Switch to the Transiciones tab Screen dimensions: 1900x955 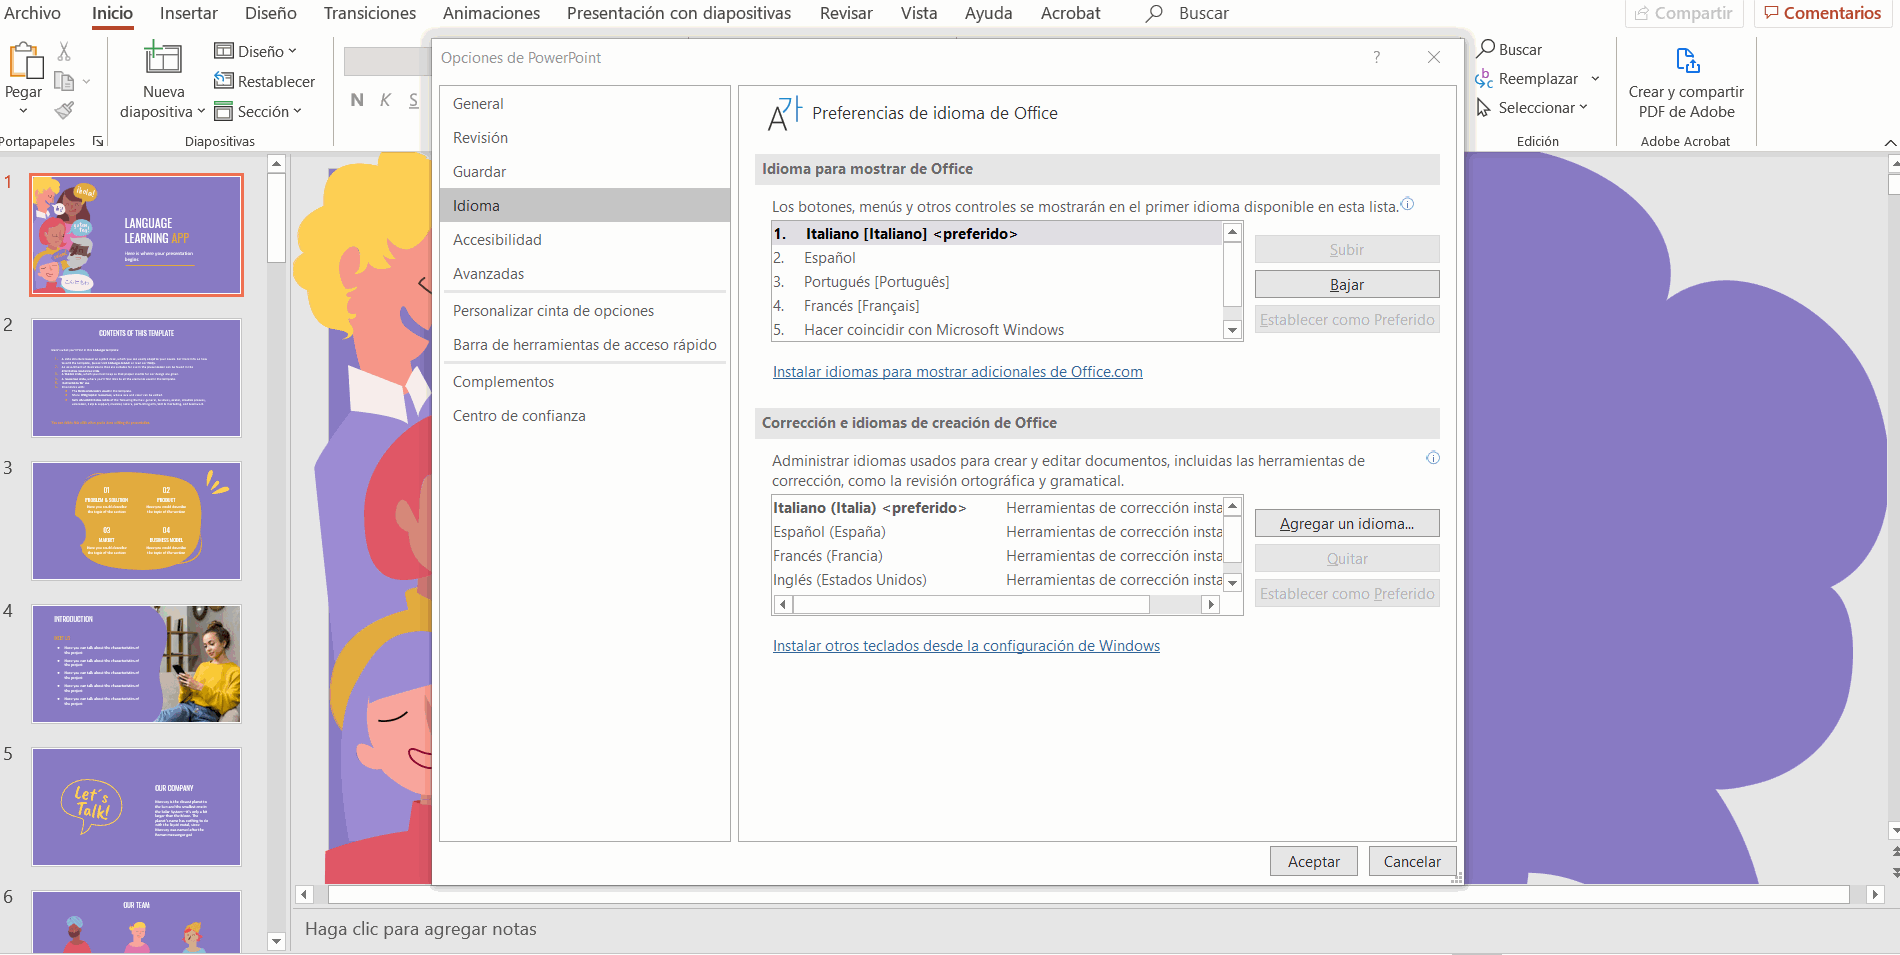(x=370, y=13)
